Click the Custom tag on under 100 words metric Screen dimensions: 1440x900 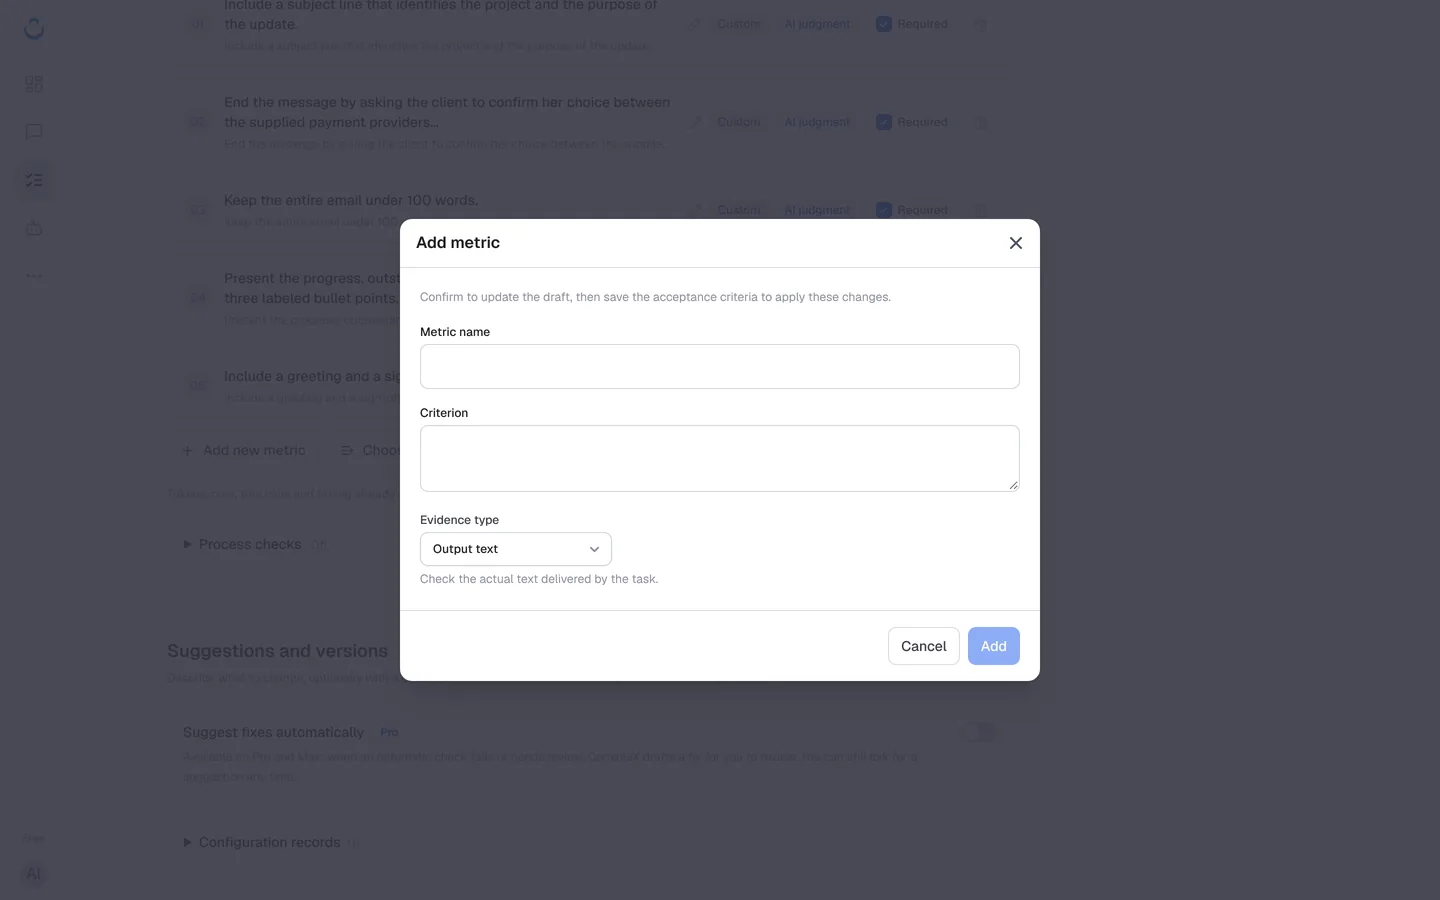738,210
